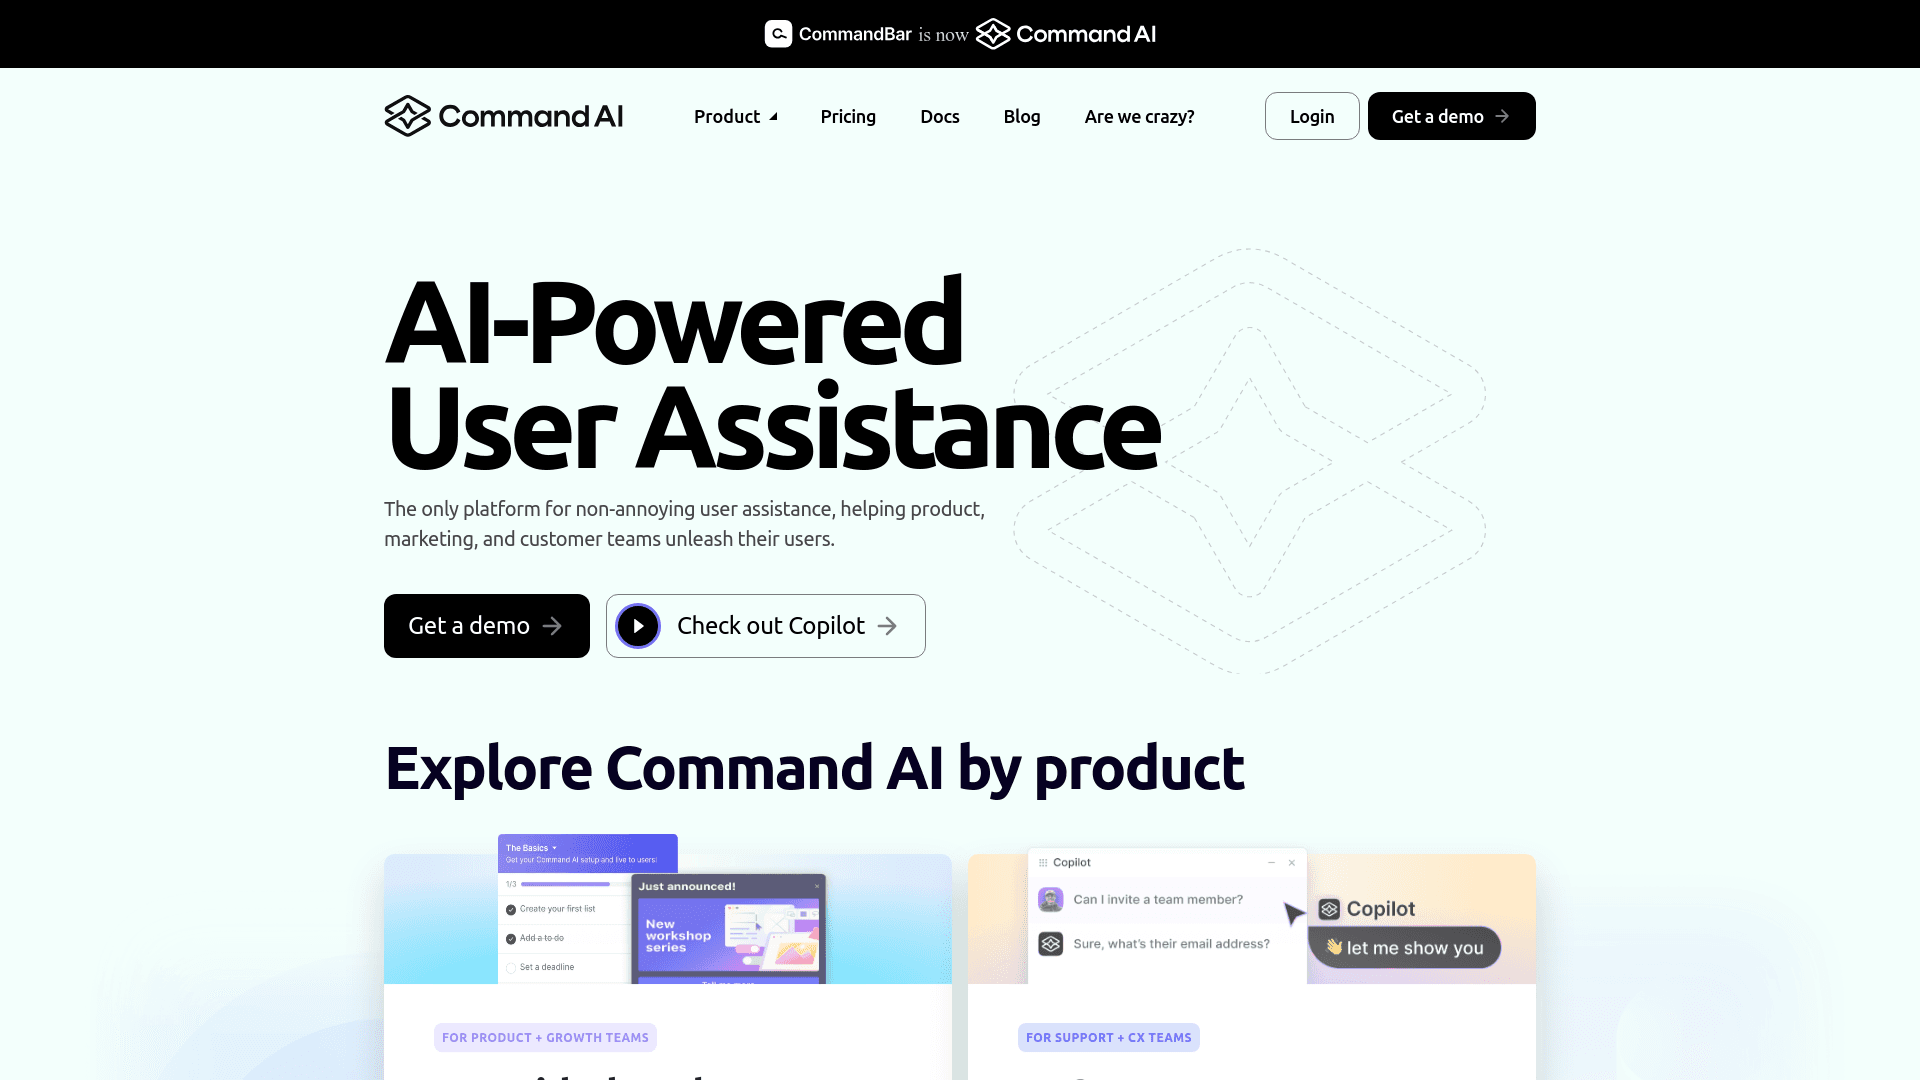Expand the Product dropdown menu

[735, 116]
